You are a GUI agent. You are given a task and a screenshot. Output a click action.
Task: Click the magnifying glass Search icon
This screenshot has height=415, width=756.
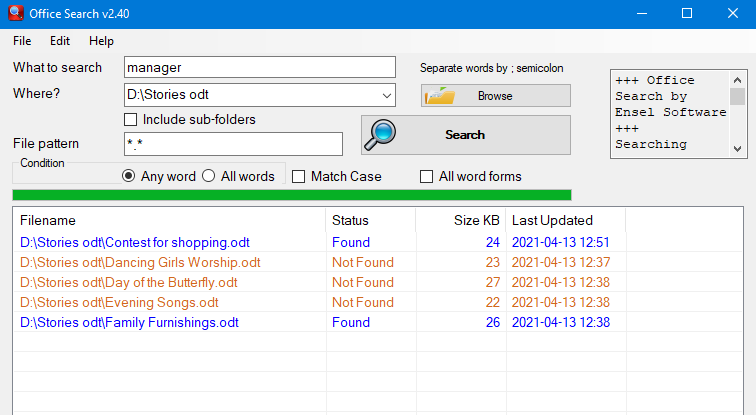click(380, 134)
